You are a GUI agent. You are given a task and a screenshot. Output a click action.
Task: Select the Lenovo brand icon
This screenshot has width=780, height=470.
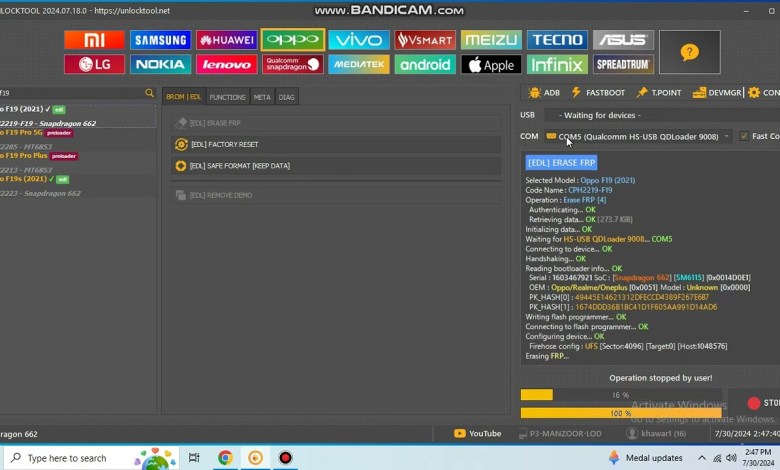[x=226, y=64]
